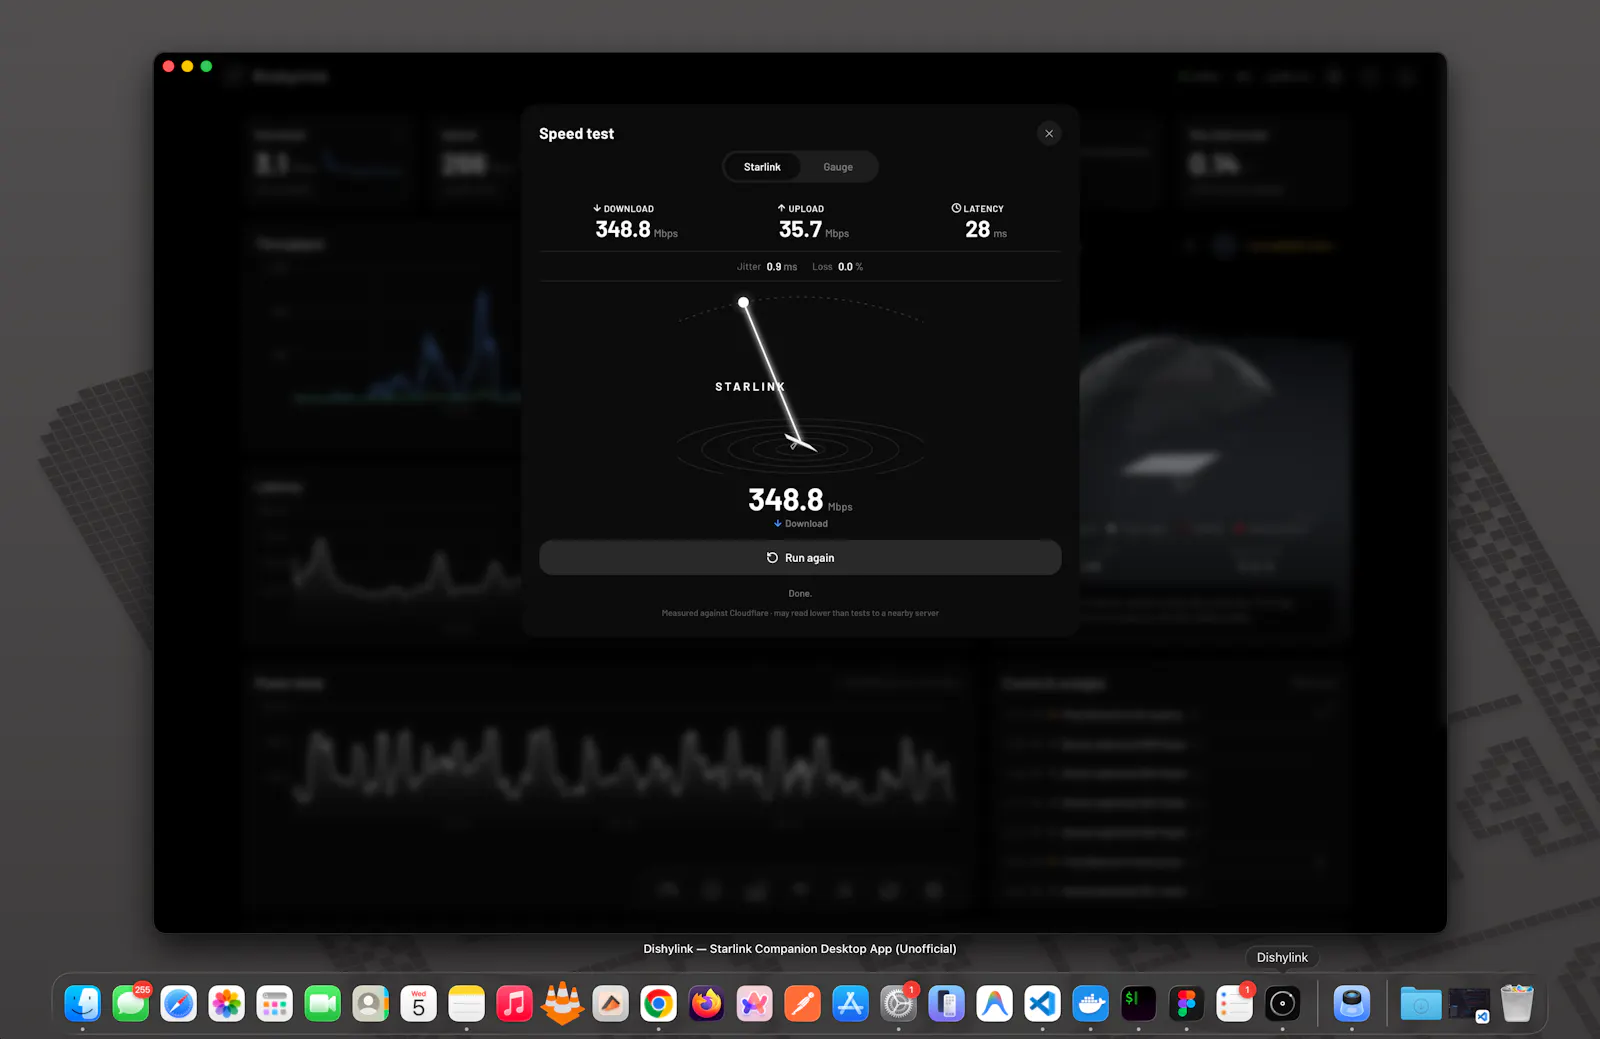Click the STARLINK label on the animation
The width and height of the screenshot is (1600, 1039).
[x=750, y=387]
